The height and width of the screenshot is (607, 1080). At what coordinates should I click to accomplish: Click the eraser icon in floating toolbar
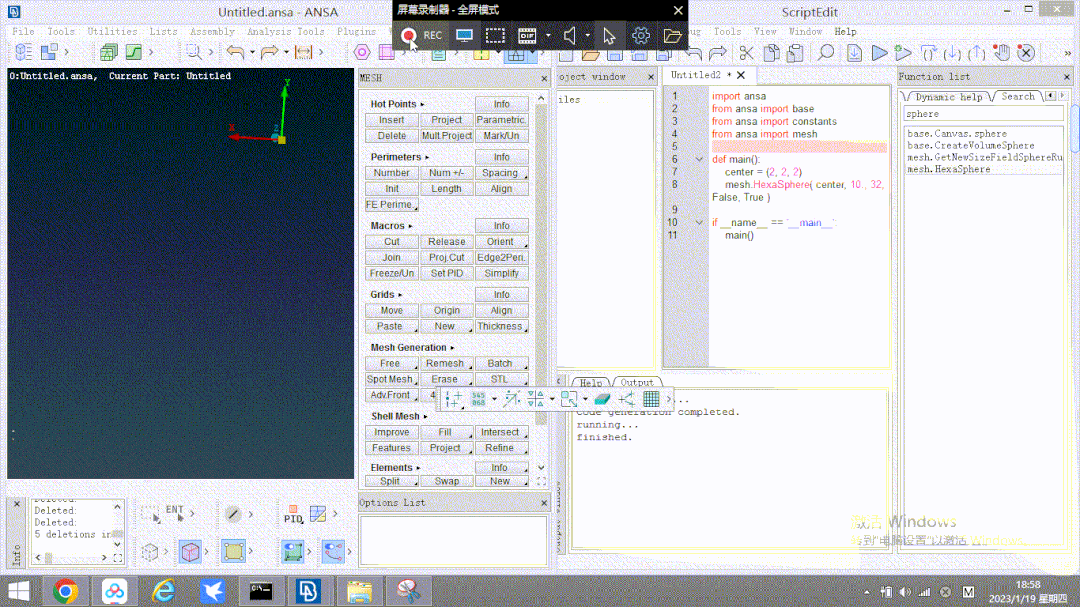pos(601,399)
